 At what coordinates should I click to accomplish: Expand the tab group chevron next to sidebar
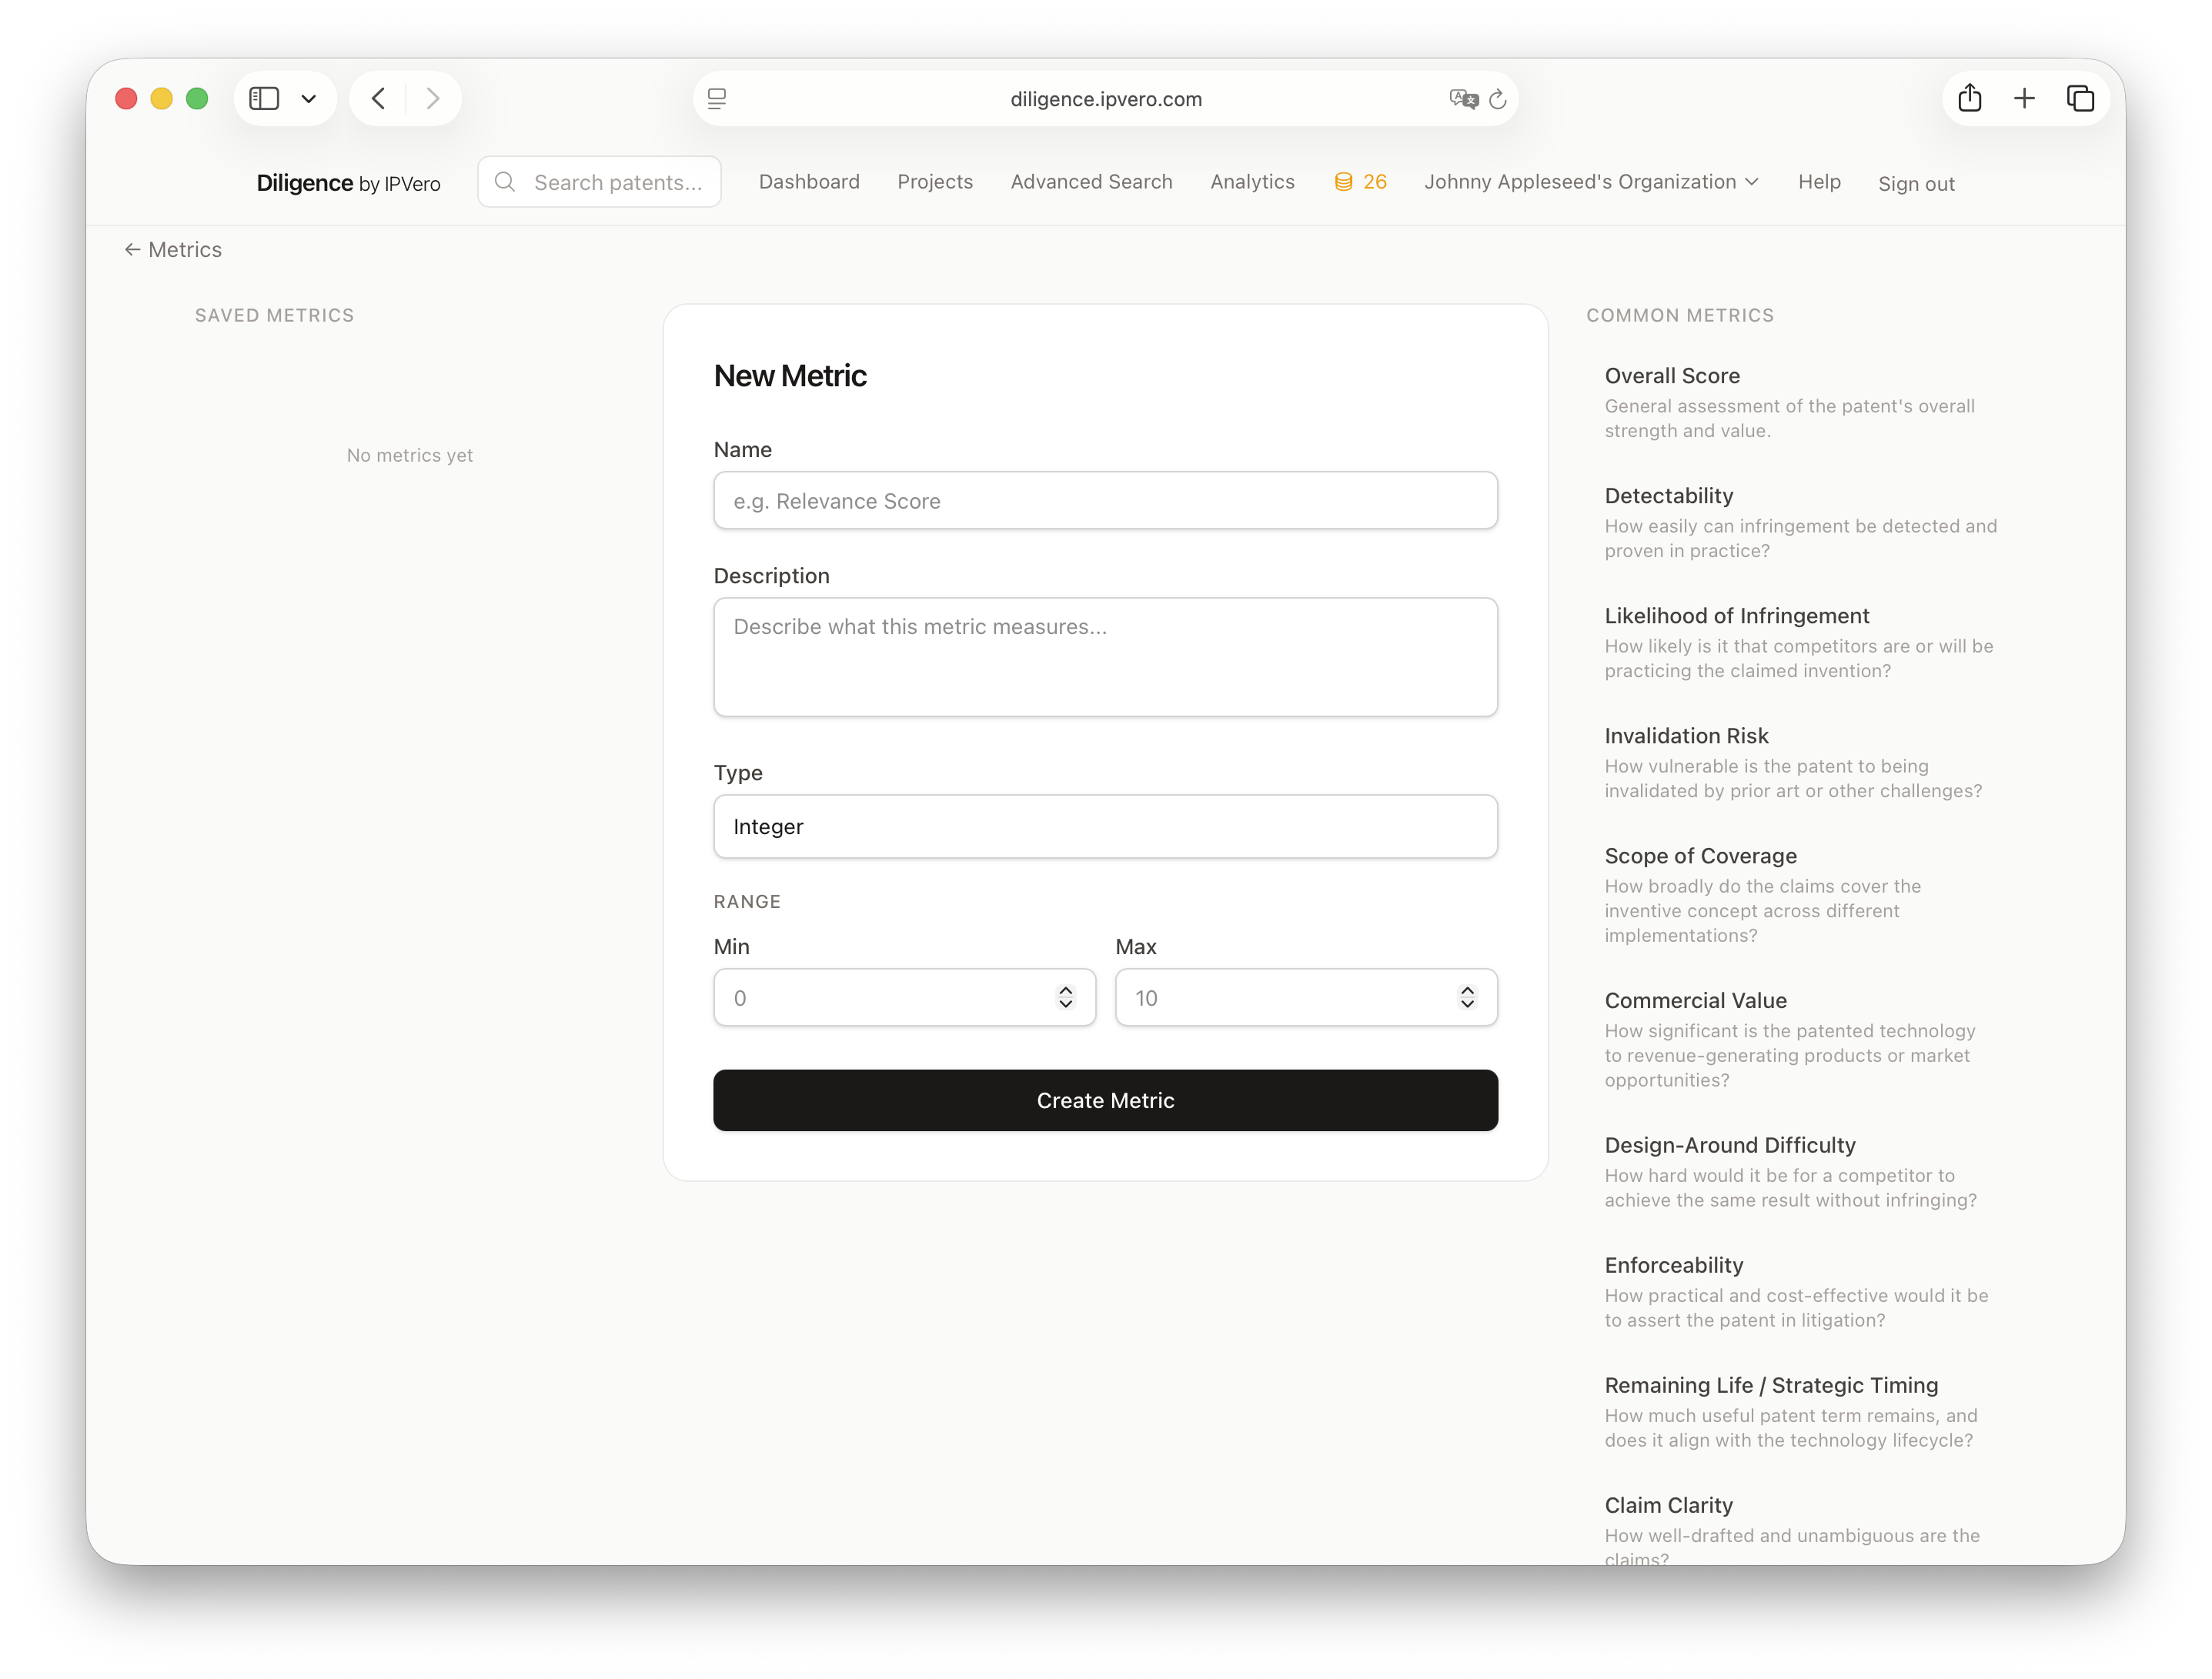click(309, 98)
